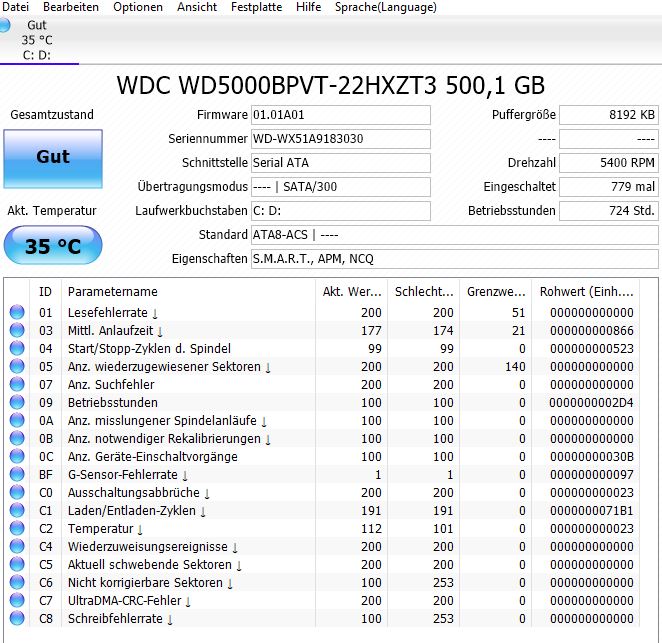Click ID cell 0C
Image resolution: width=662 pixels, height=643 pixels.
click(x=46, y=457)
